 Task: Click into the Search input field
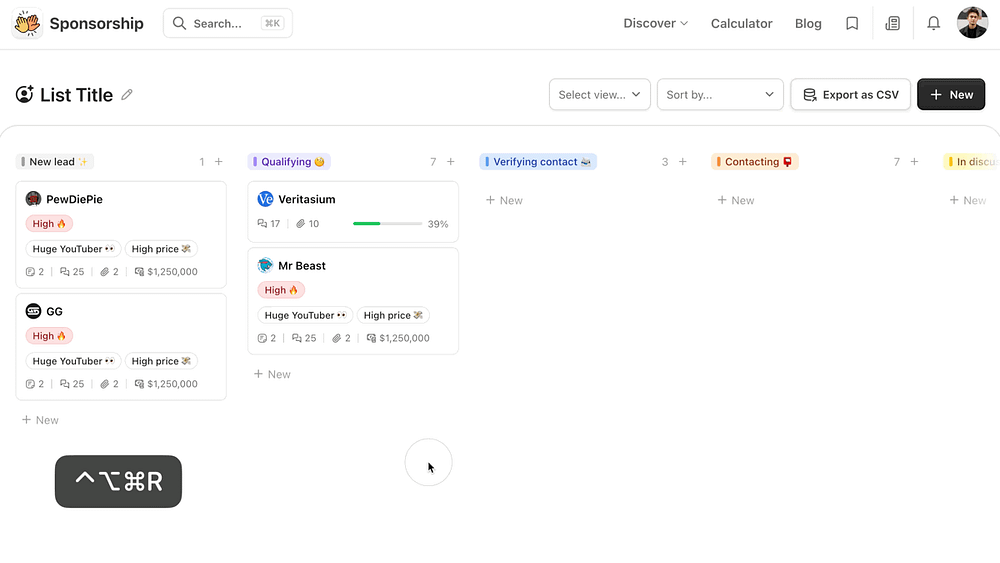228,24
